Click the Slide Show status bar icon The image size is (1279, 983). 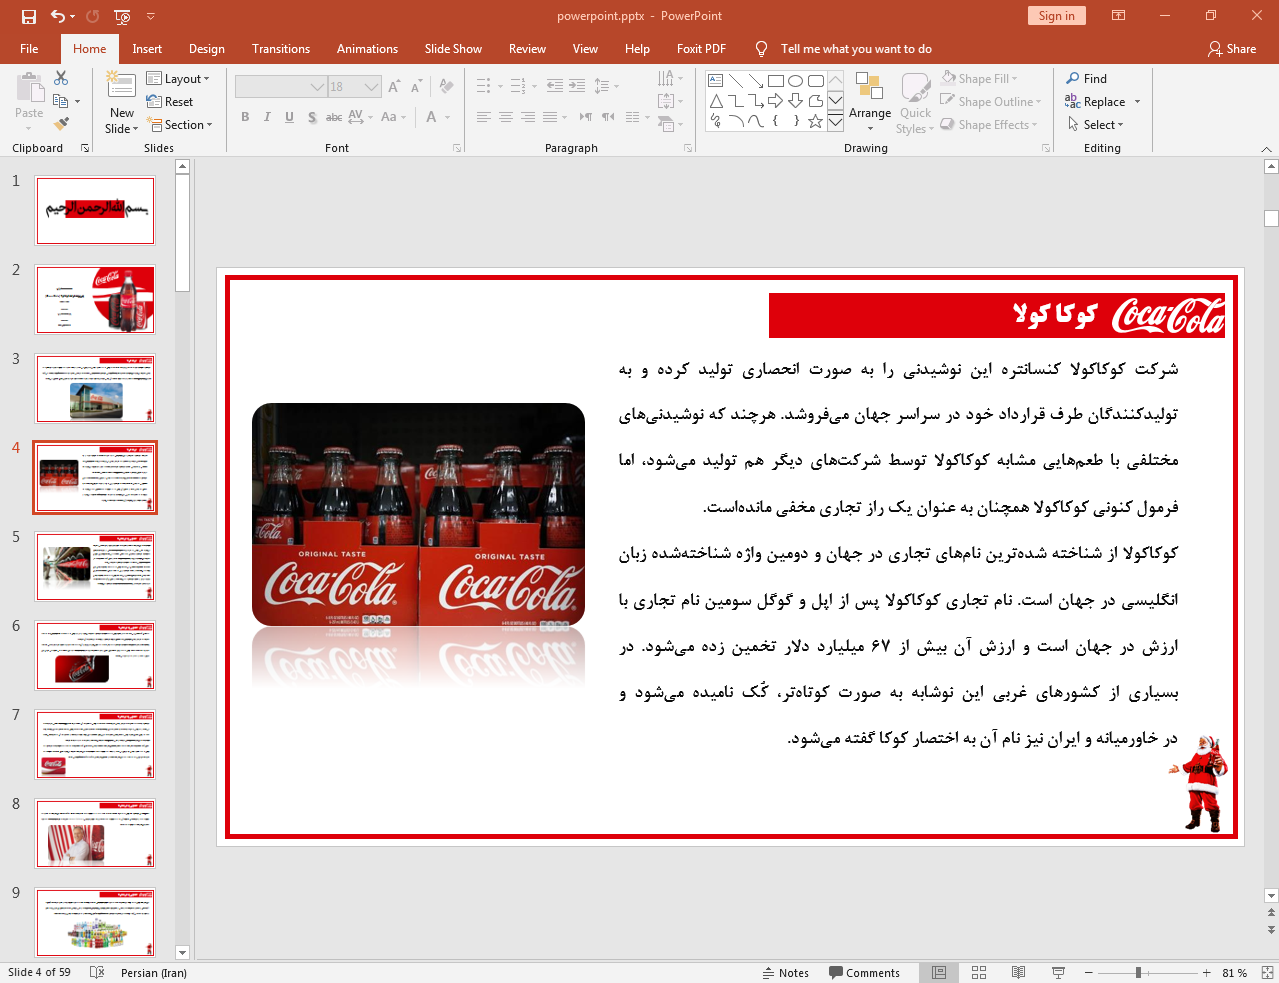[1058, 972]
